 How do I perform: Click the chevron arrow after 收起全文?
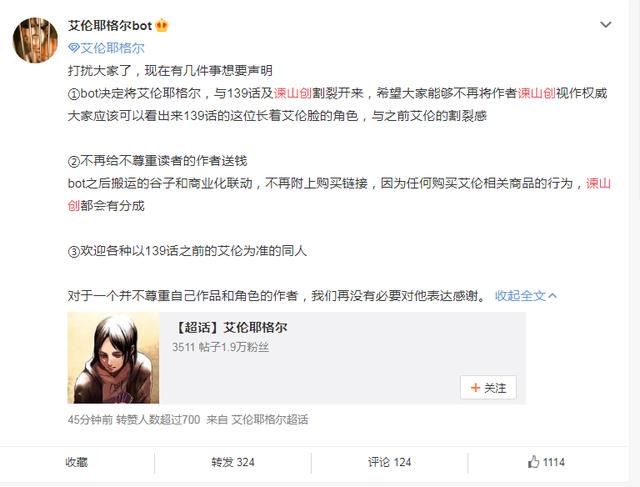[552, 296]
